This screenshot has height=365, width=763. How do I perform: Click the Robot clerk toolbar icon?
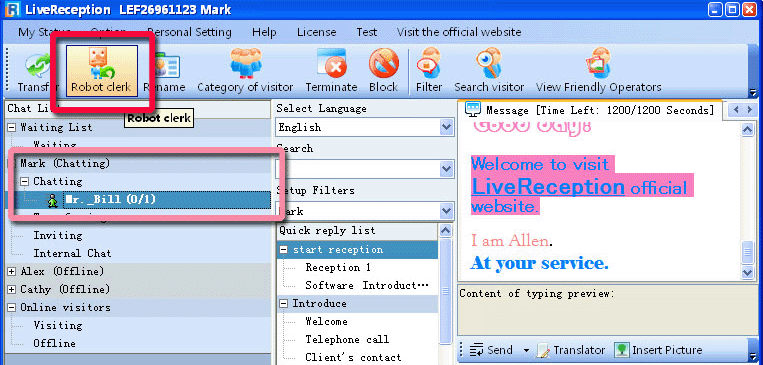[102, 71]
